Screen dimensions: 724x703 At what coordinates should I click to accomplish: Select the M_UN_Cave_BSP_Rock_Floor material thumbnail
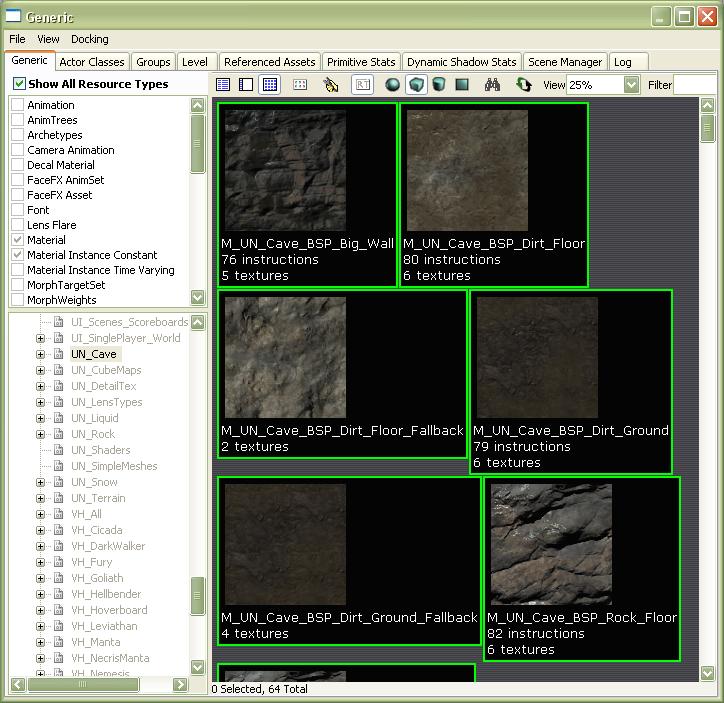pos(551,545)
